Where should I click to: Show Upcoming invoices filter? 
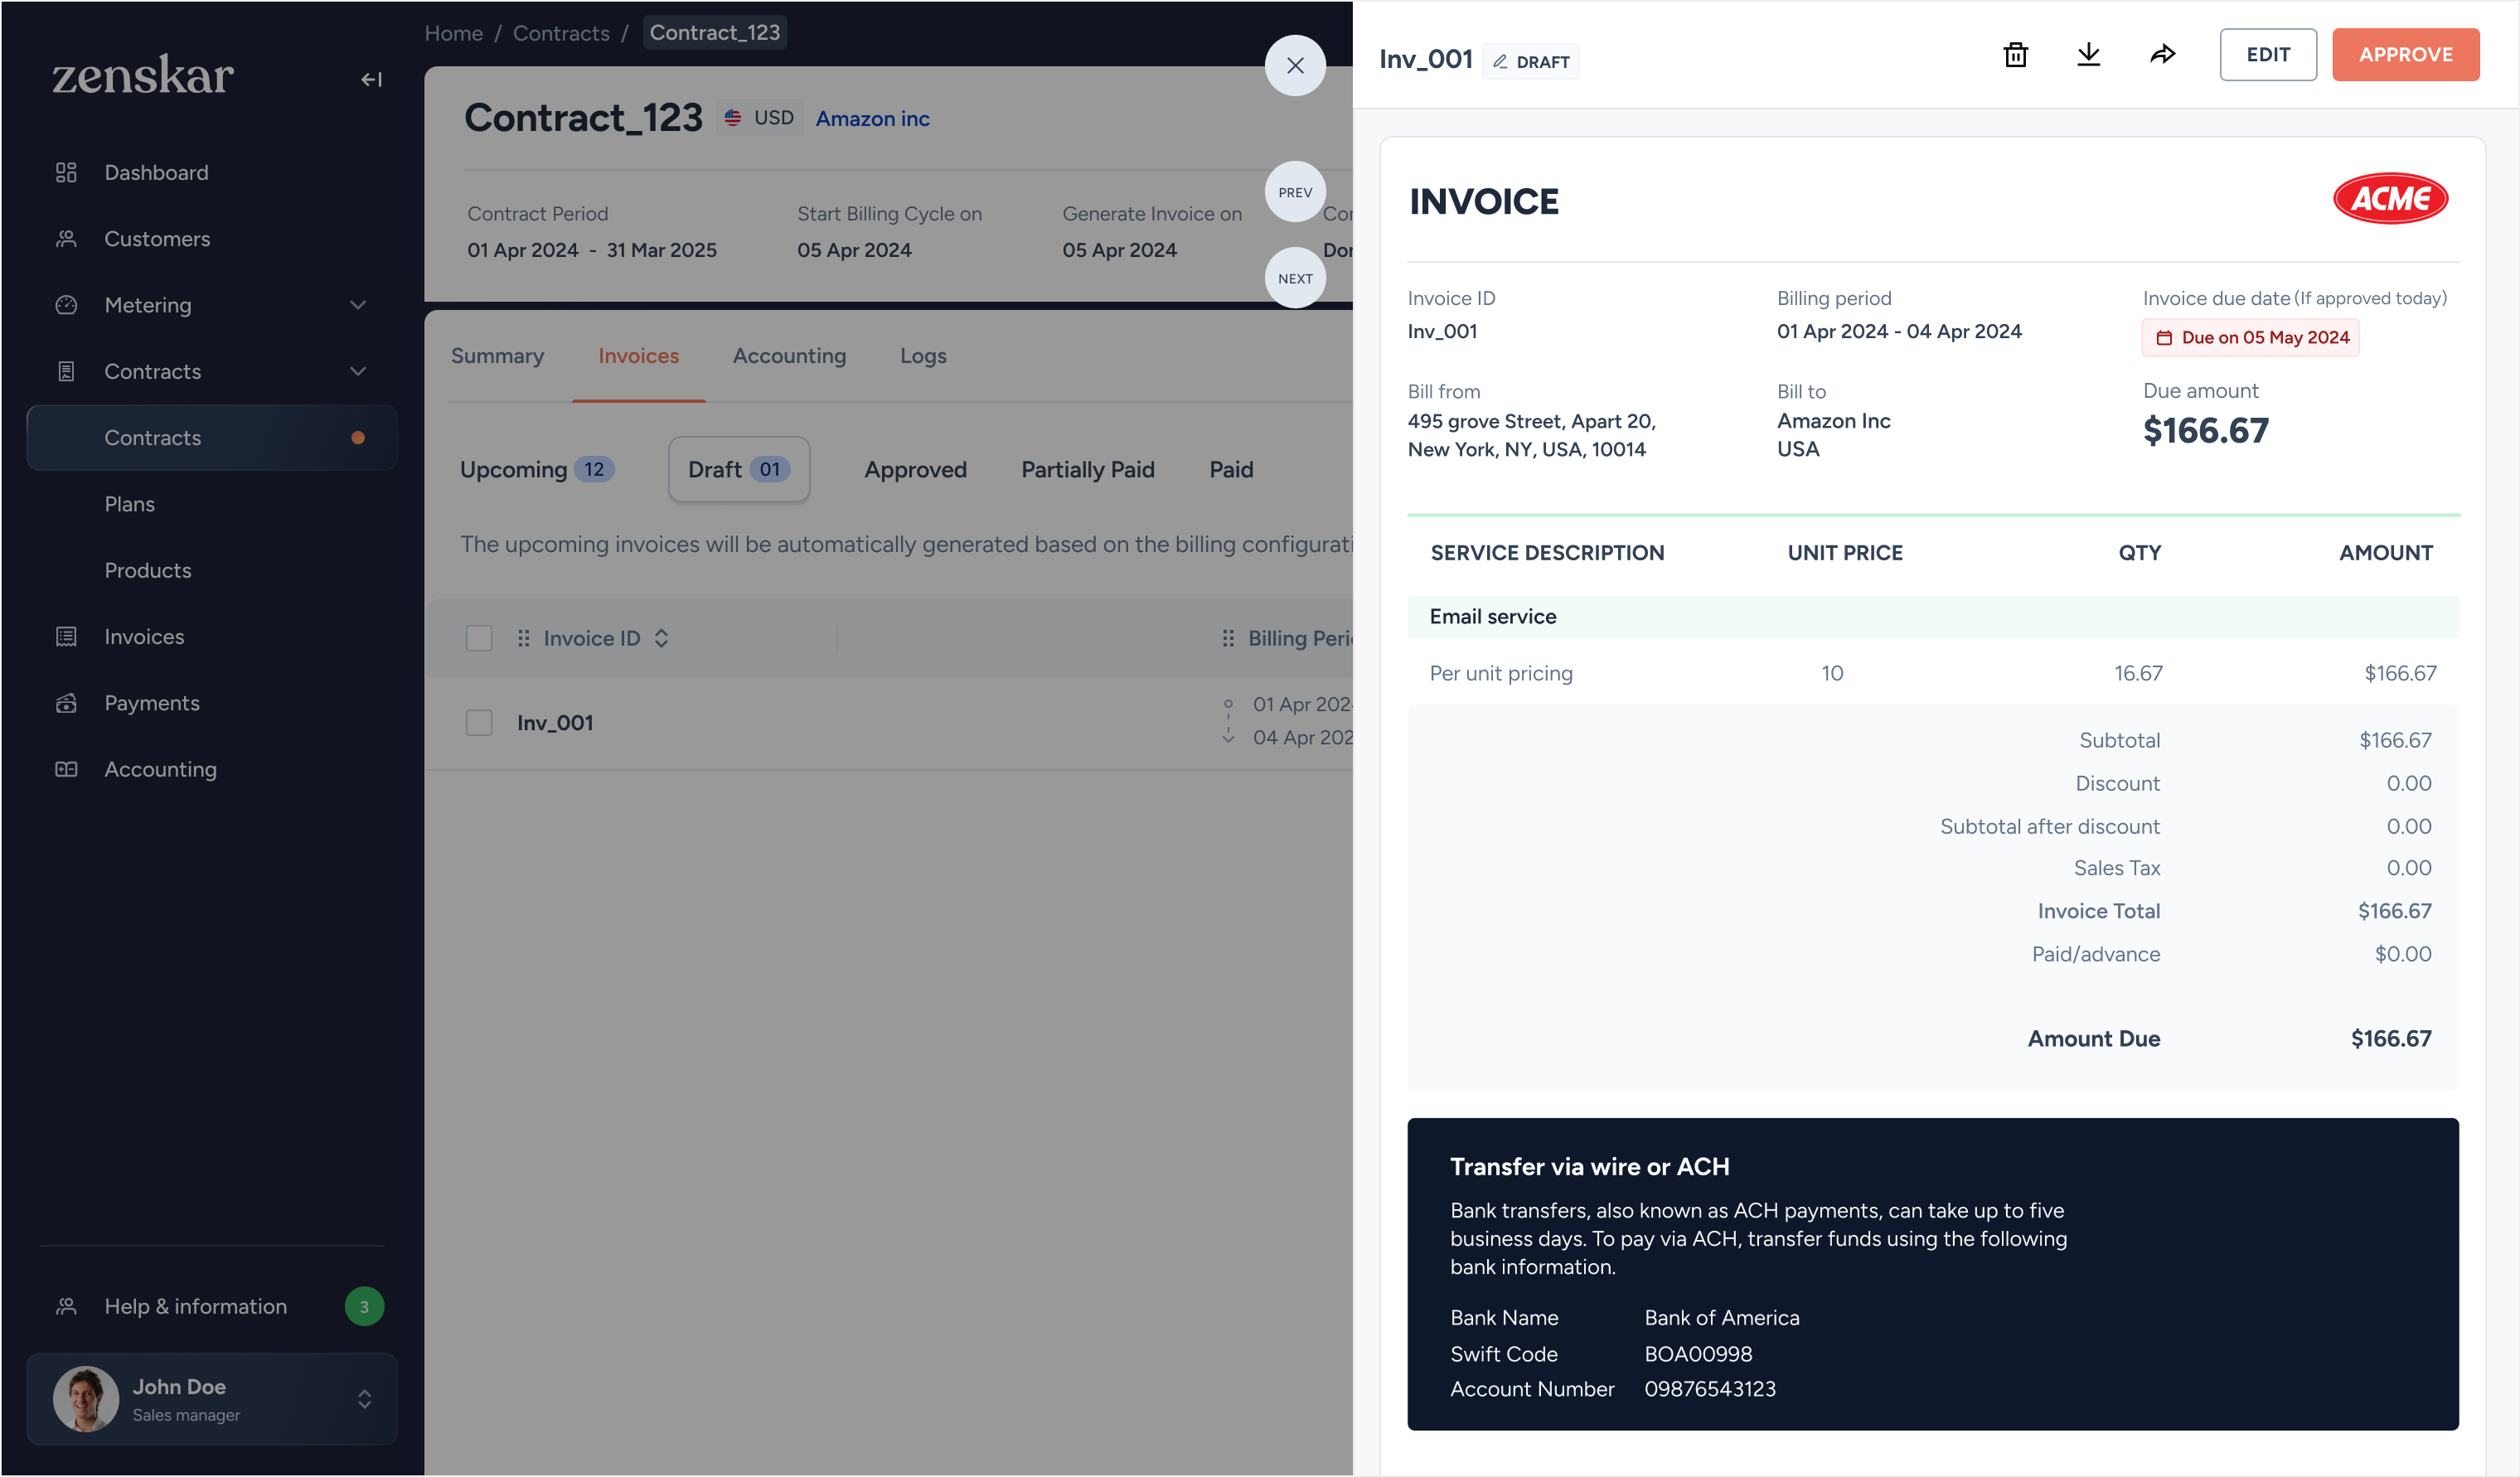(537, 469)
